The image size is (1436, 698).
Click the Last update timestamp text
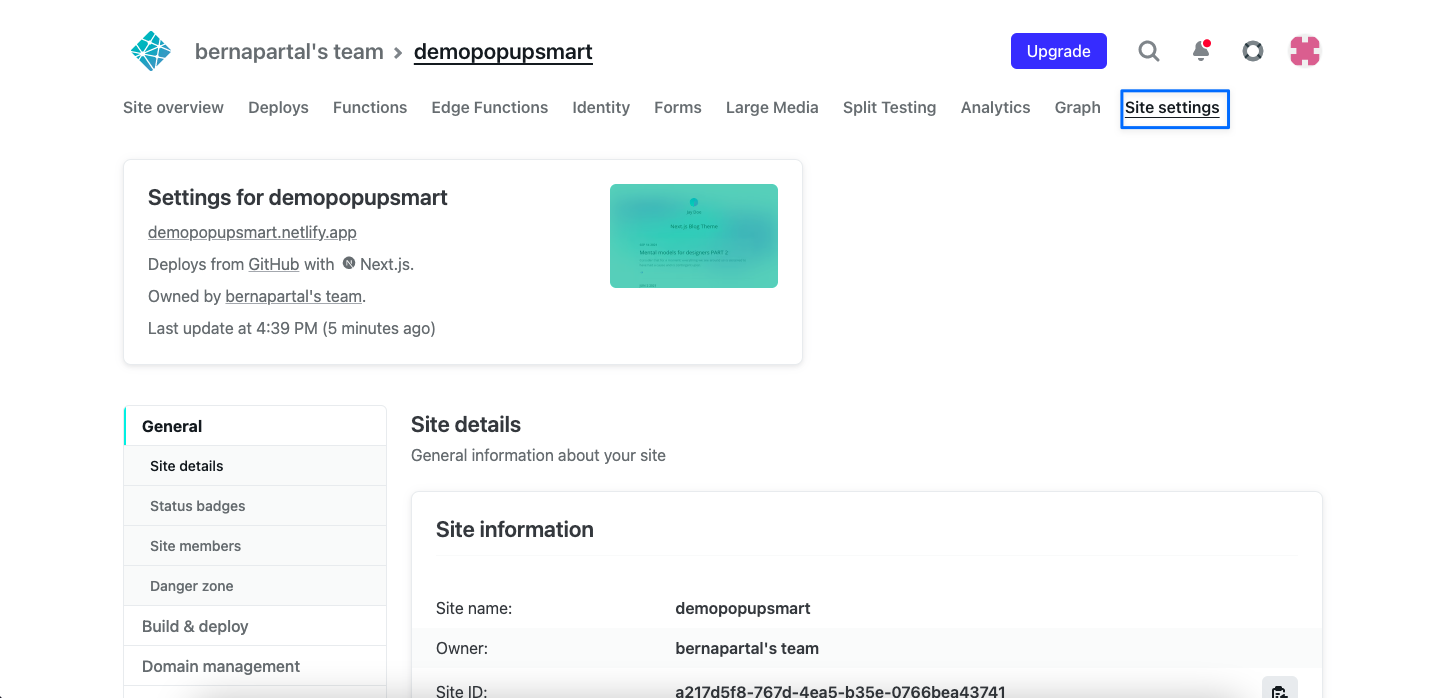pos(292,328)
